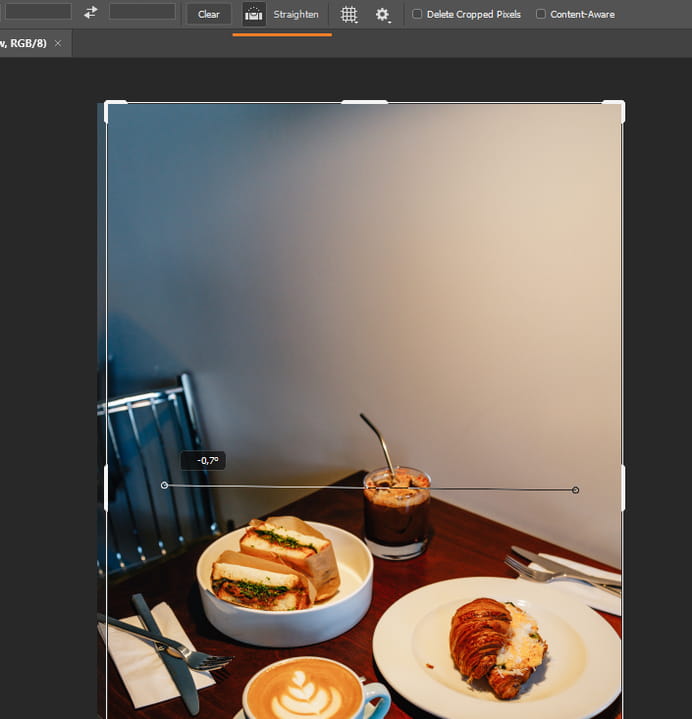The image size is (692, 719).
Task: Click right-middle crop edge handle
Action: click(x=623, y=488)
